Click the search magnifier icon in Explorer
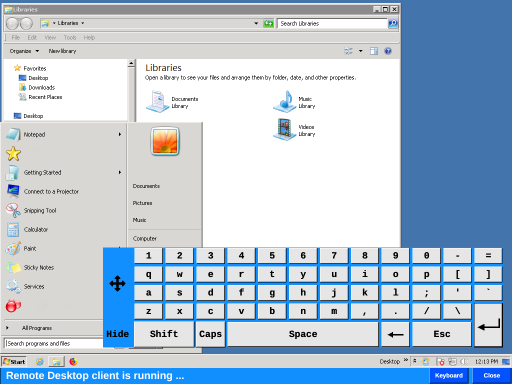 393,23
